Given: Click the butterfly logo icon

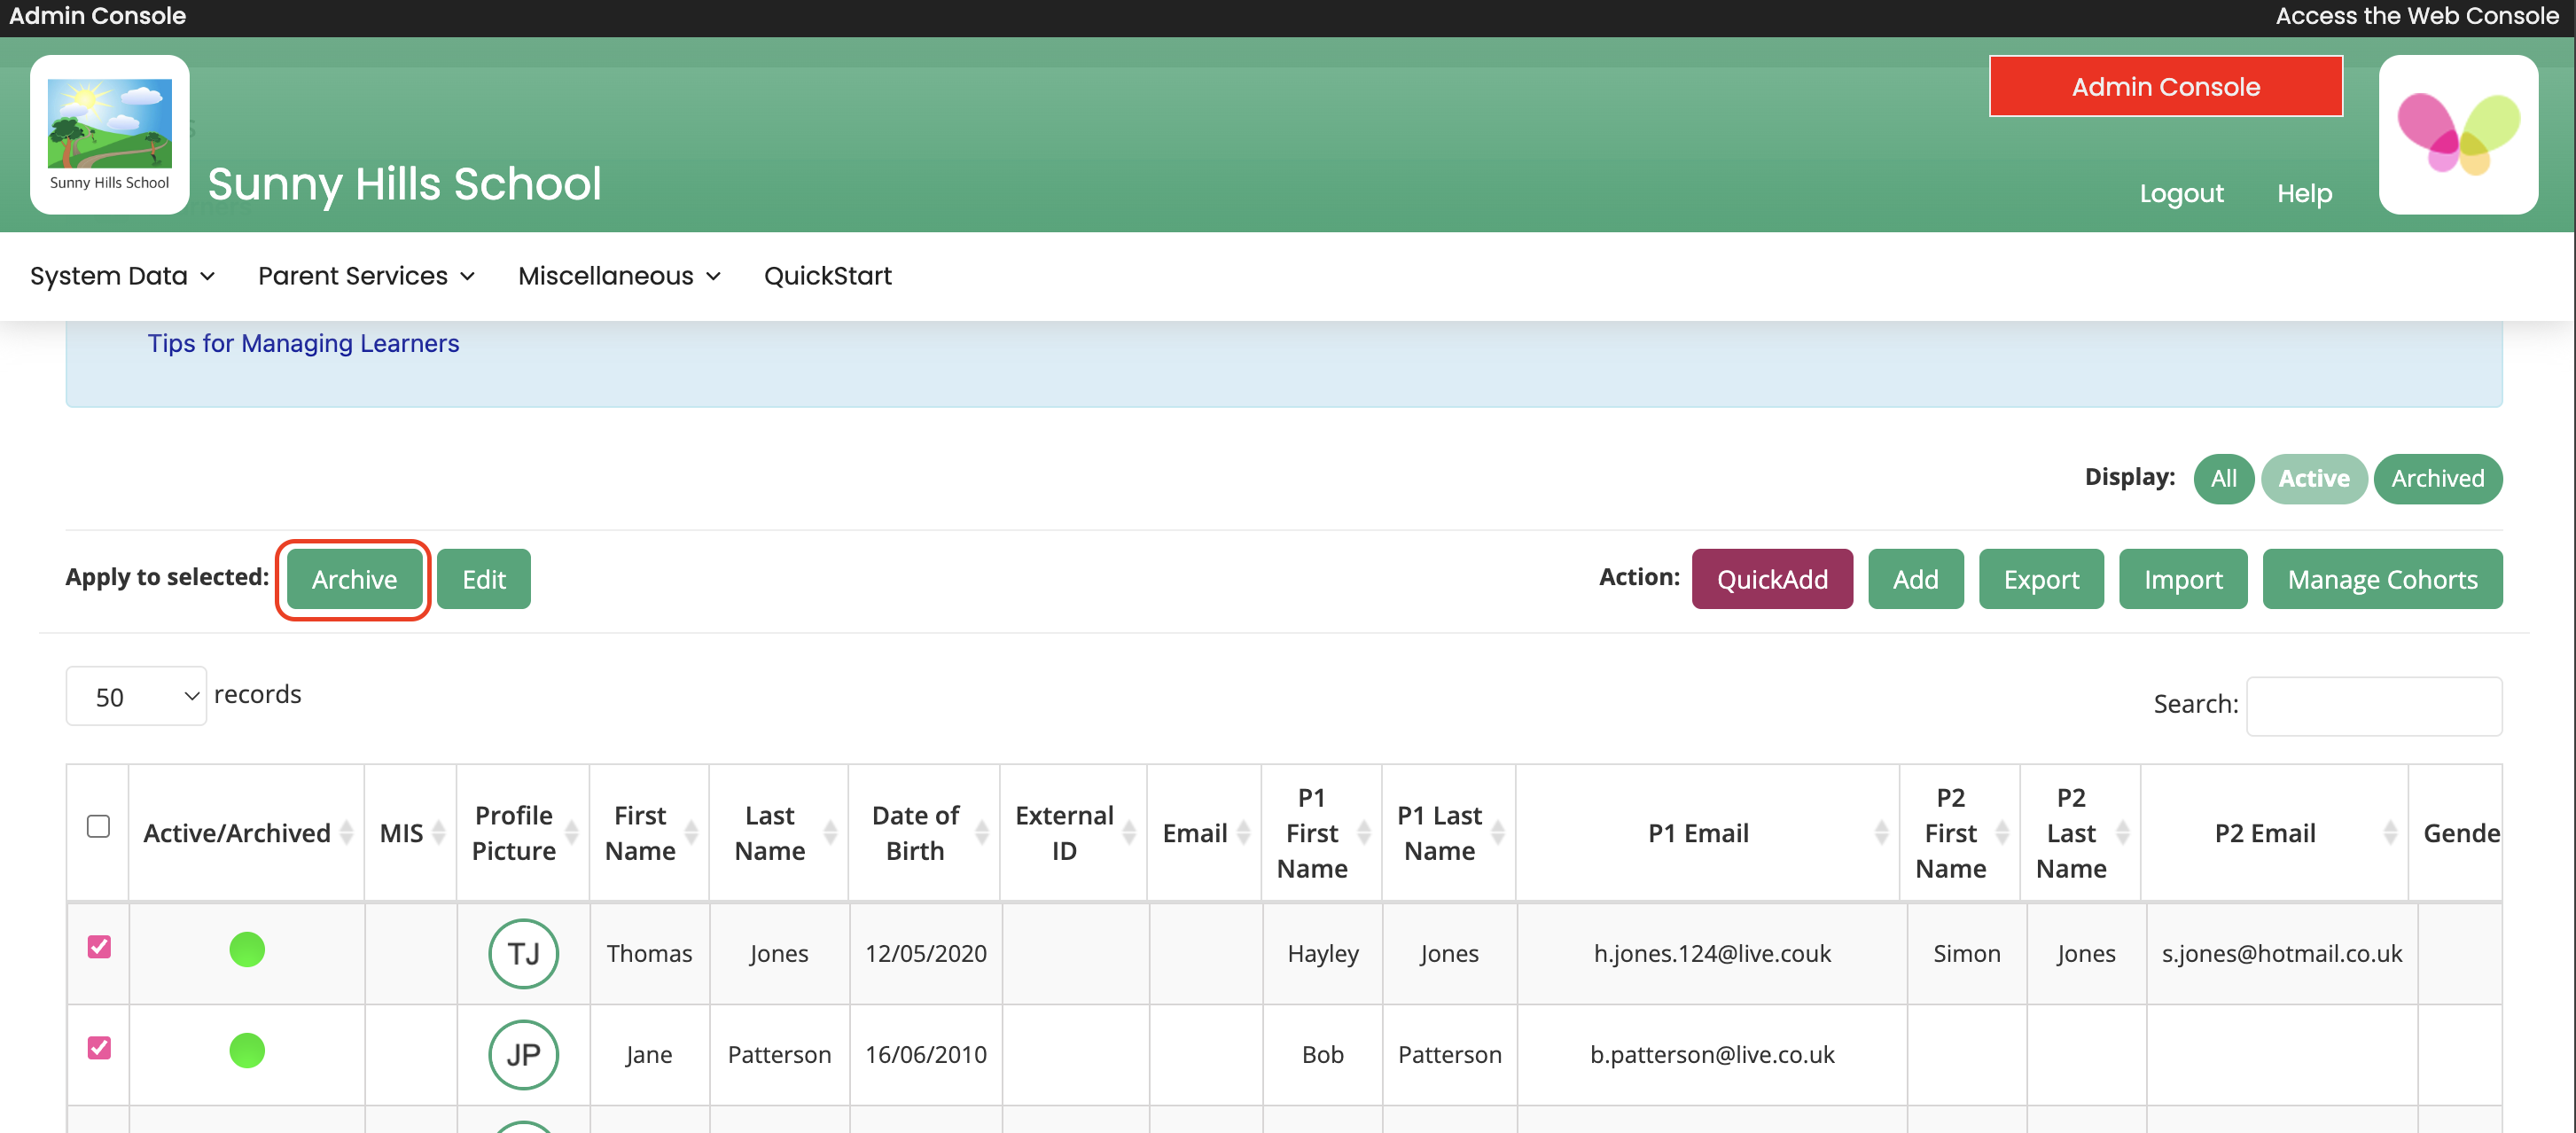Looking at the screenshot, I should click(x=2457, y=133).
